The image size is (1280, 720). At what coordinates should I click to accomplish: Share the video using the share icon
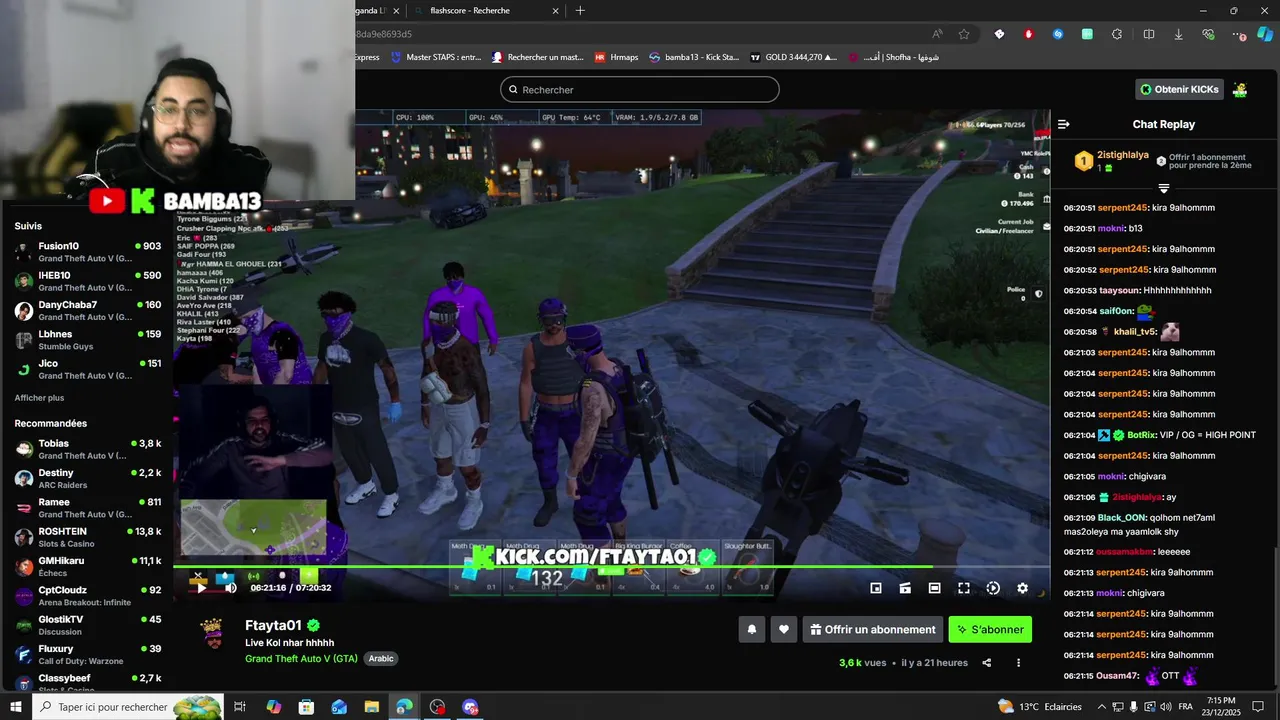(987, 662)
